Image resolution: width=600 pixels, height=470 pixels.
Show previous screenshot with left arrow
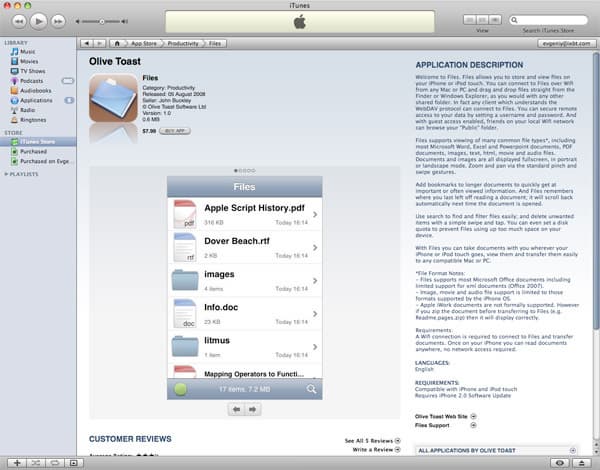pos(236,409)
